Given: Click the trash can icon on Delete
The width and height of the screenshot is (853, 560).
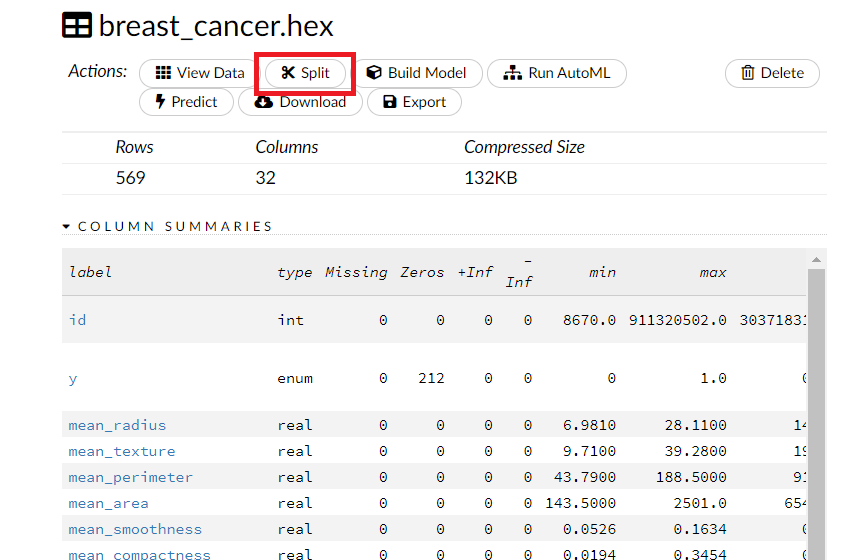Looking at the screenshot, I should (x=748, y=73).
